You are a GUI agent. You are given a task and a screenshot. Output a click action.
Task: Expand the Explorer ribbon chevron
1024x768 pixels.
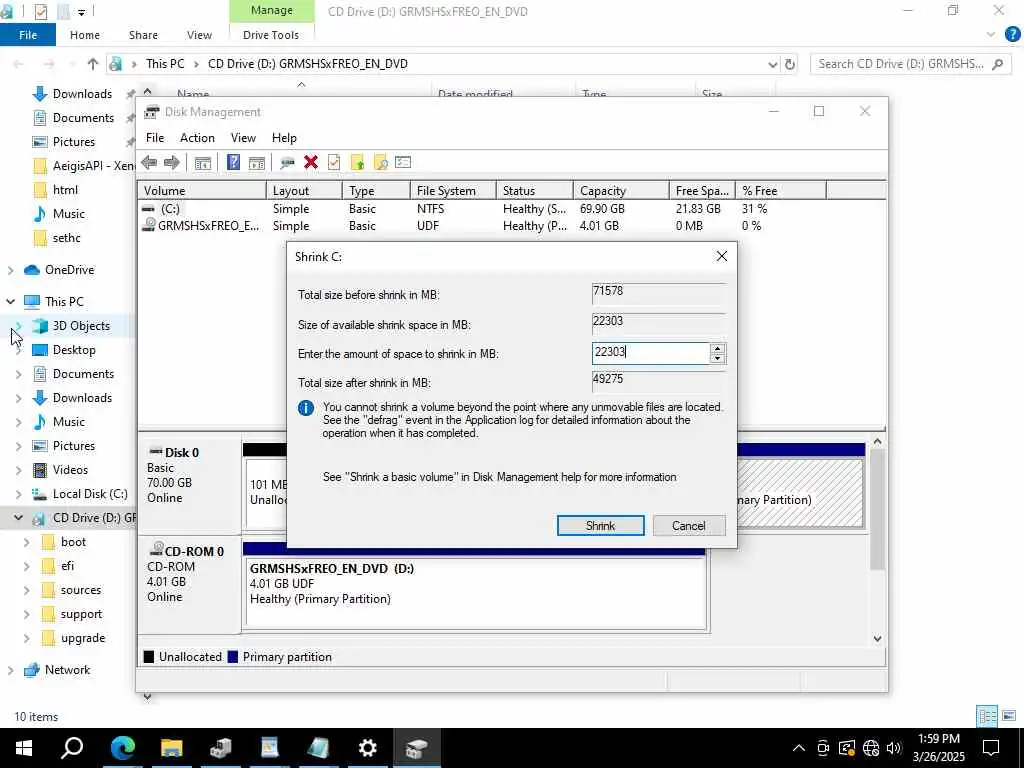click(x=991, y=35)
